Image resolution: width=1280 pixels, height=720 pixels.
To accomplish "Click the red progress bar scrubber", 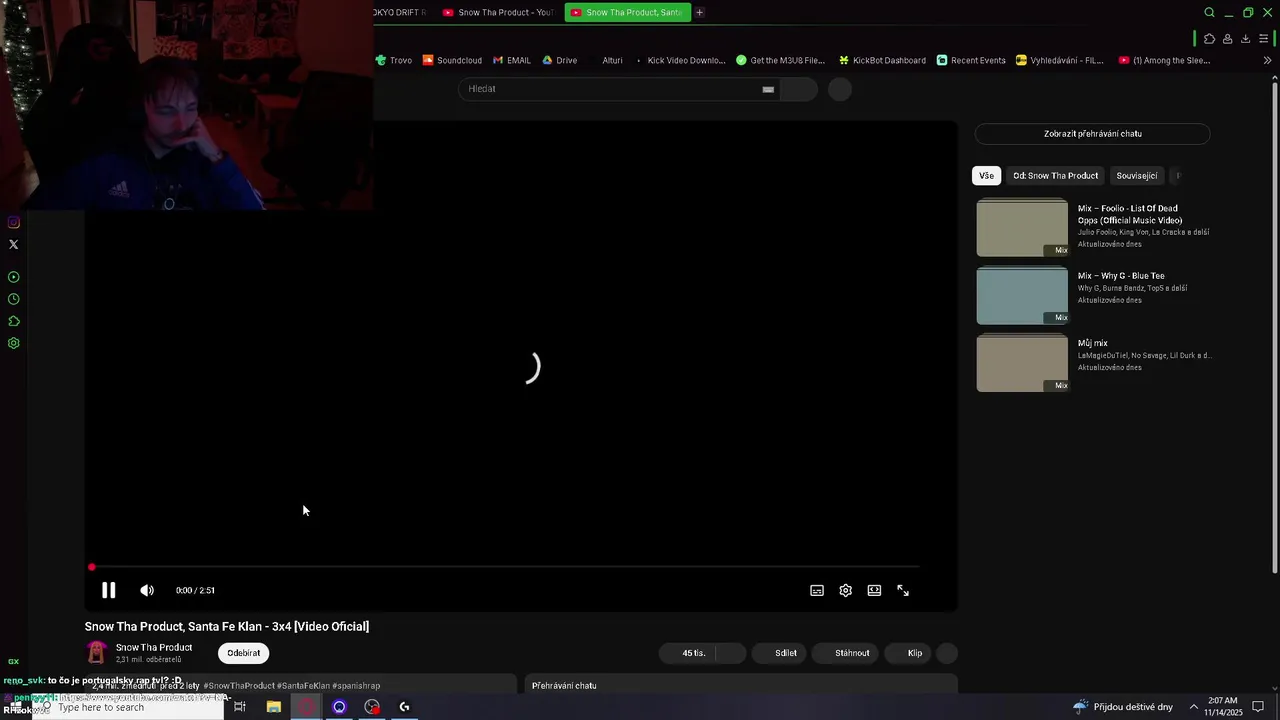I will coord(91,568).
